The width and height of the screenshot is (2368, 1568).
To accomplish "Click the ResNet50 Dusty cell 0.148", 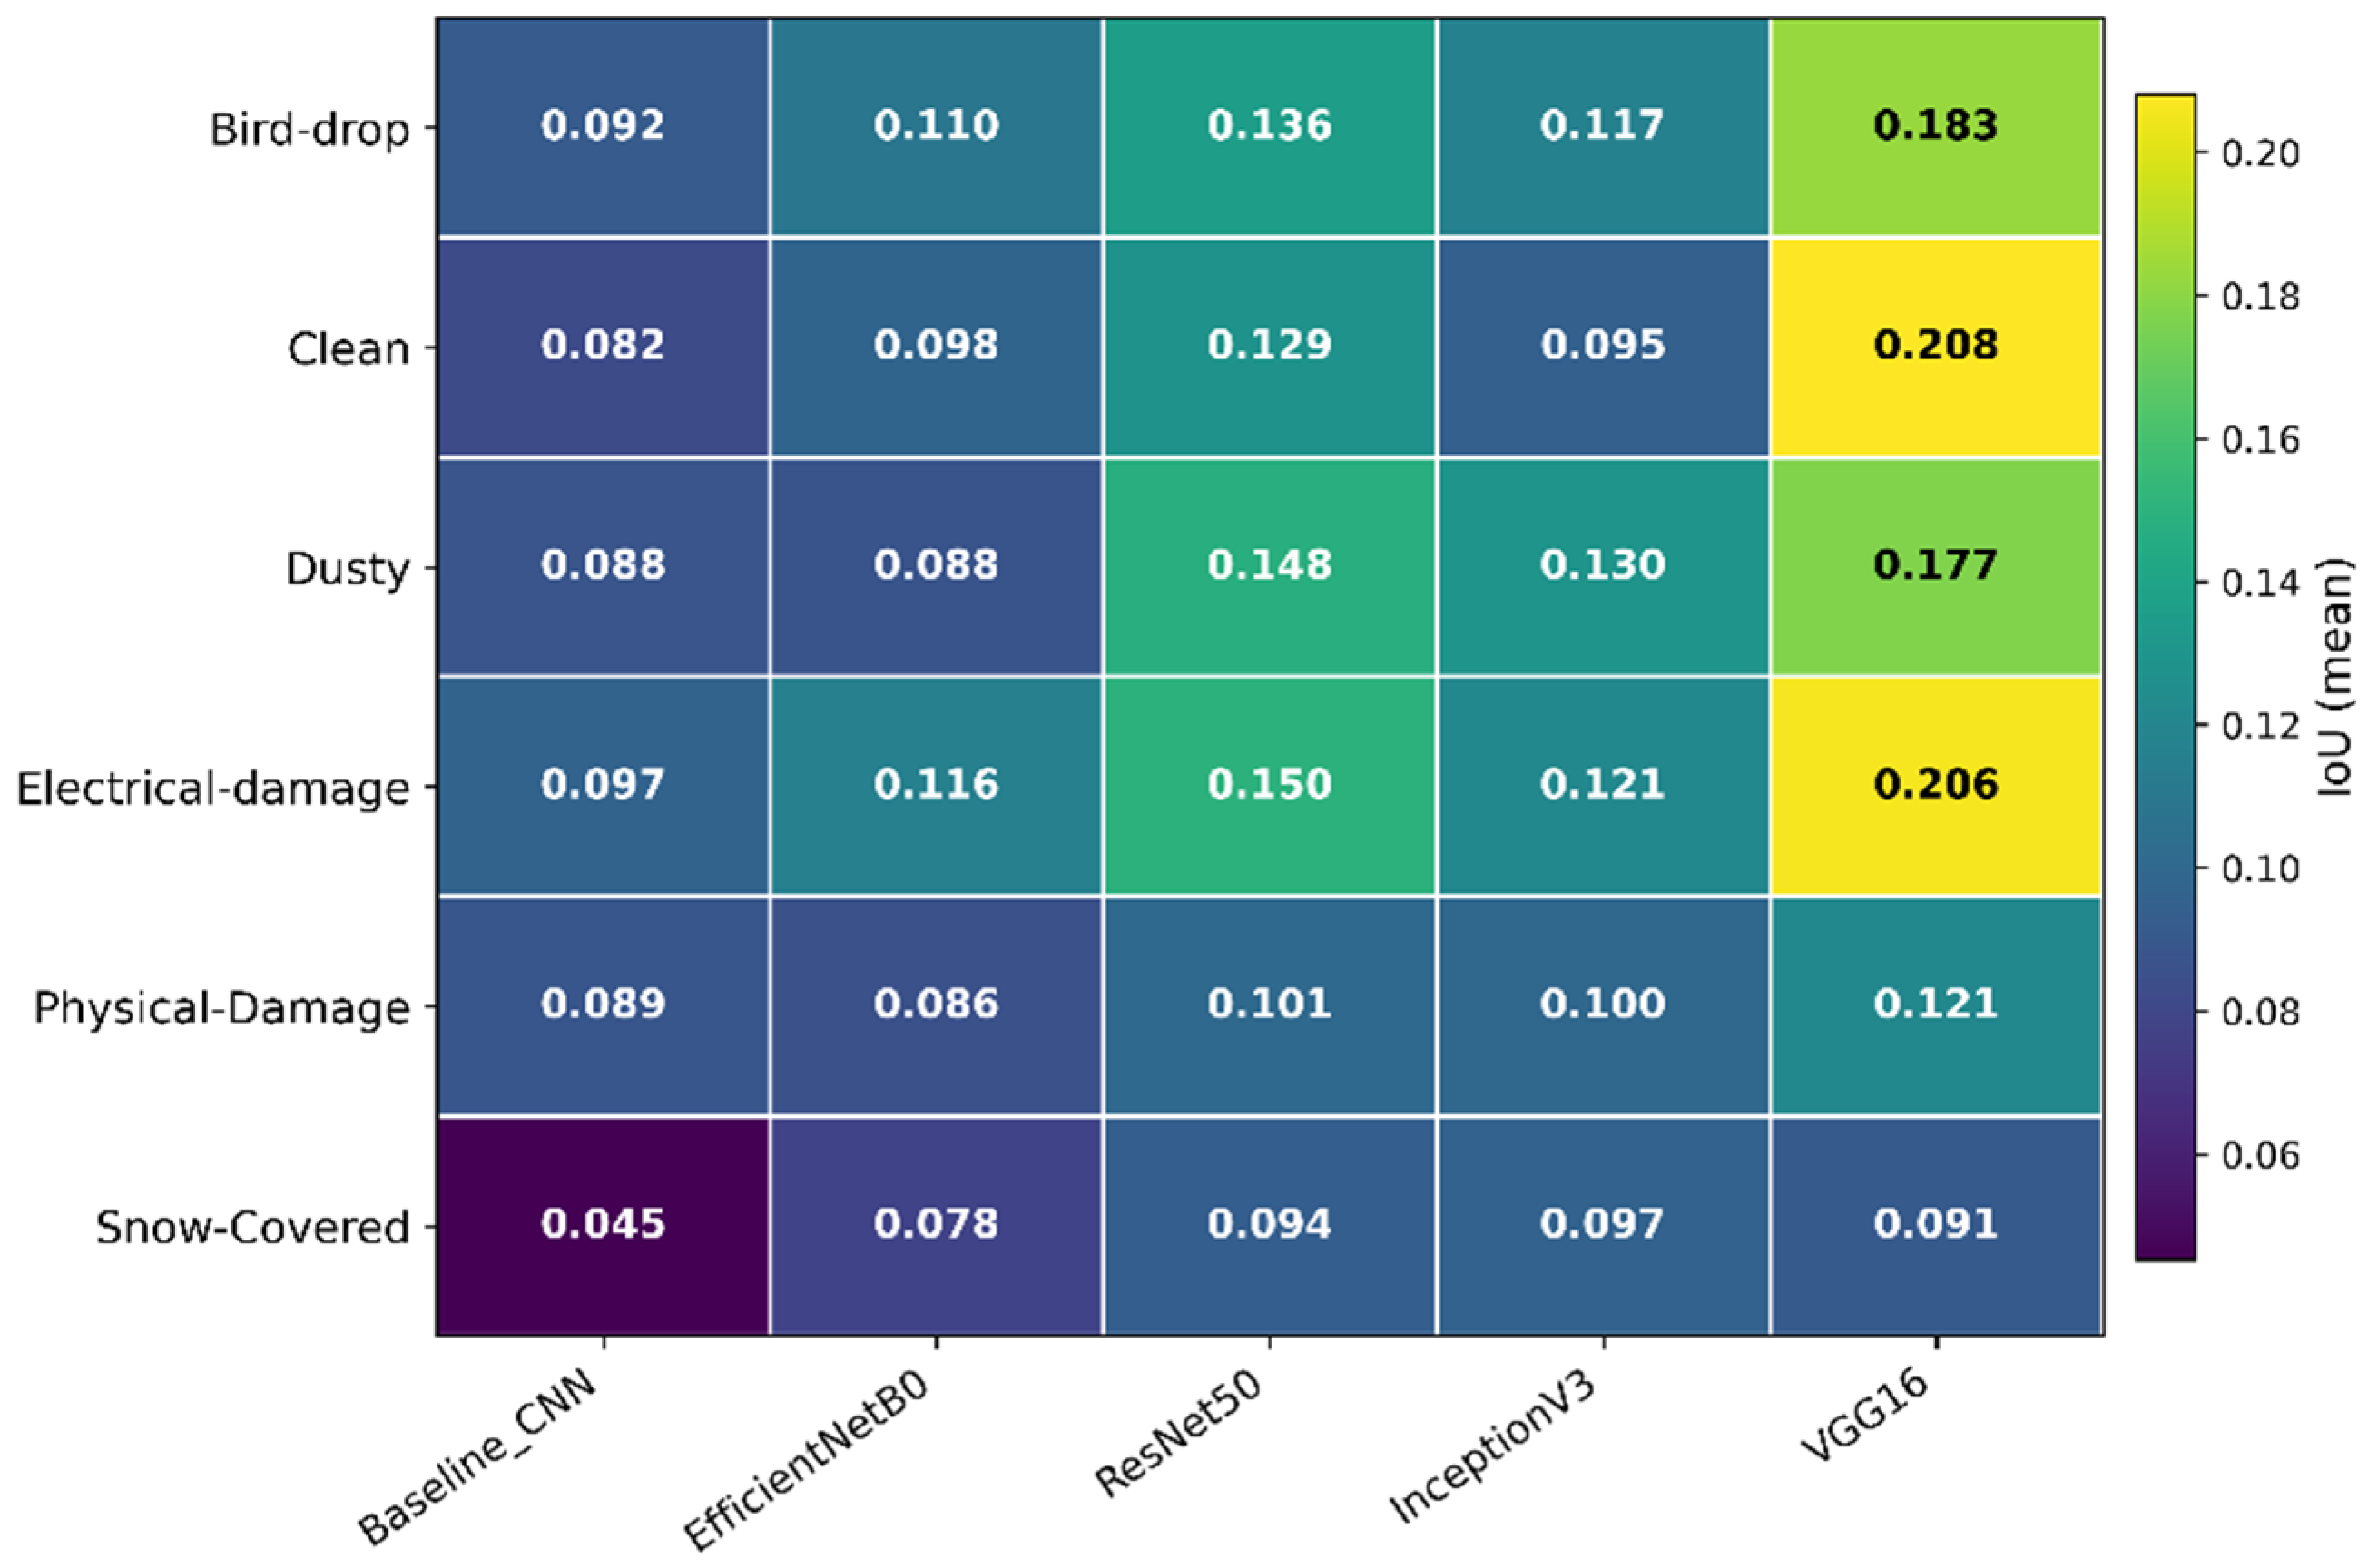I will [x=1270, y=567].
